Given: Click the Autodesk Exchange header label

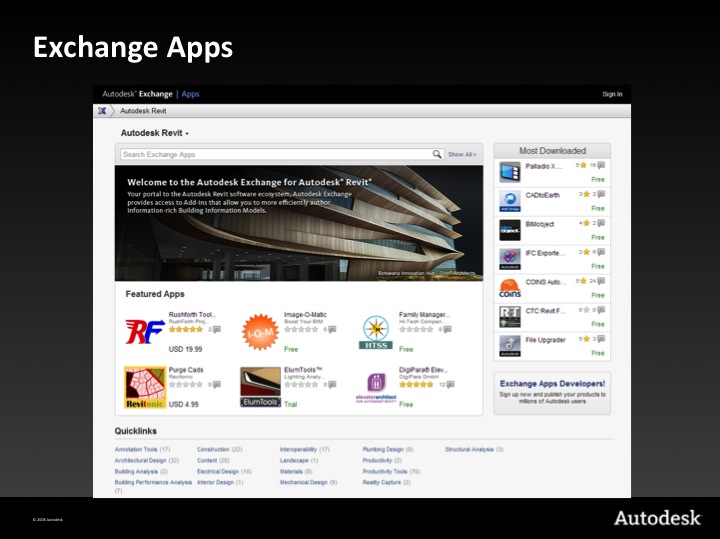Looking at the screenshot, I should pyautogui.click(x=137, y=94).
